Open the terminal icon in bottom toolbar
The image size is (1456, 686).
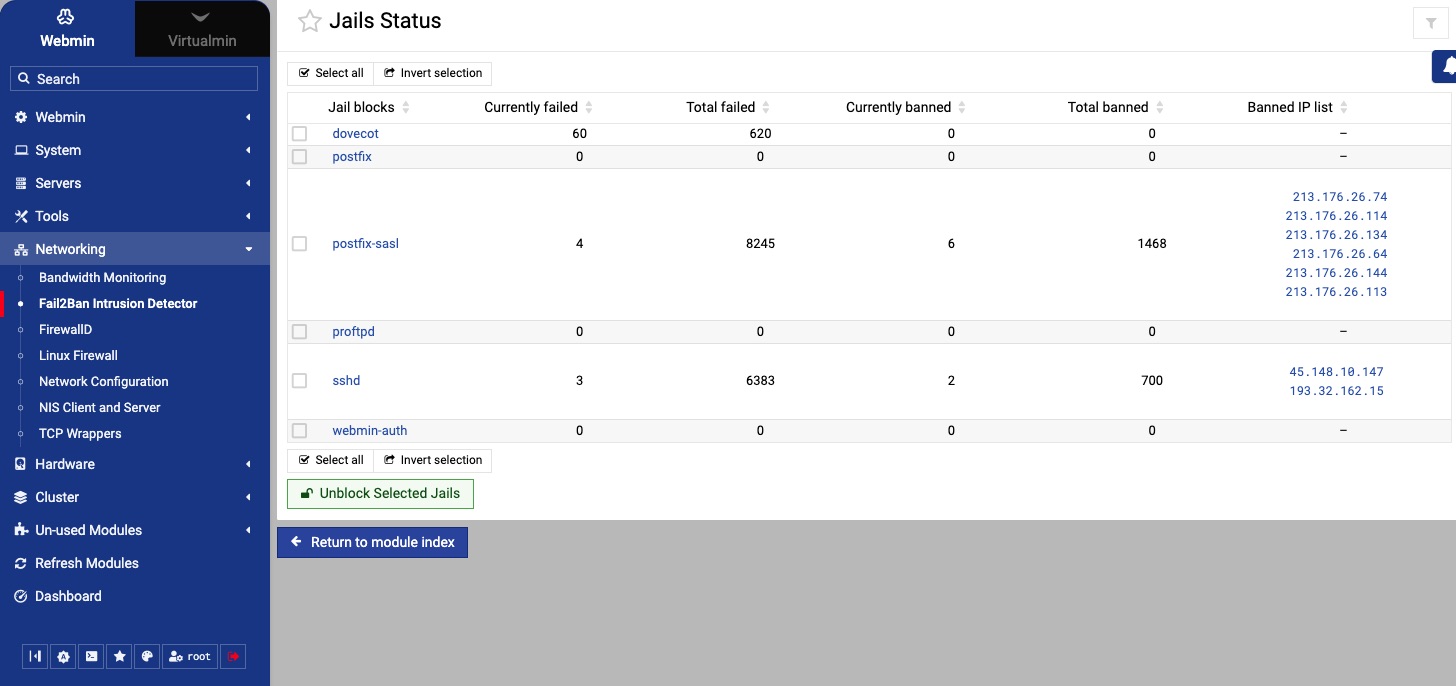tap(91, 656)
